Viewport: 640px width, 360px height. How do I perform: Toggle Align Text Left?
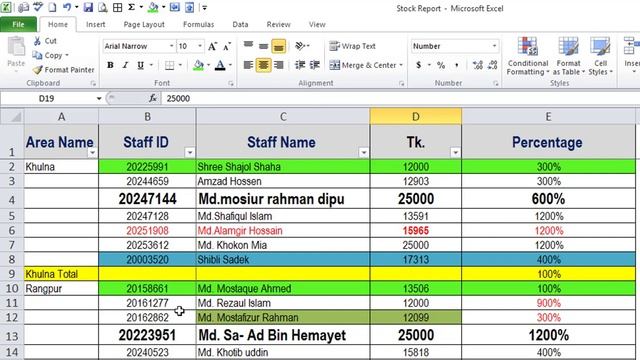(x=248, y=65)
